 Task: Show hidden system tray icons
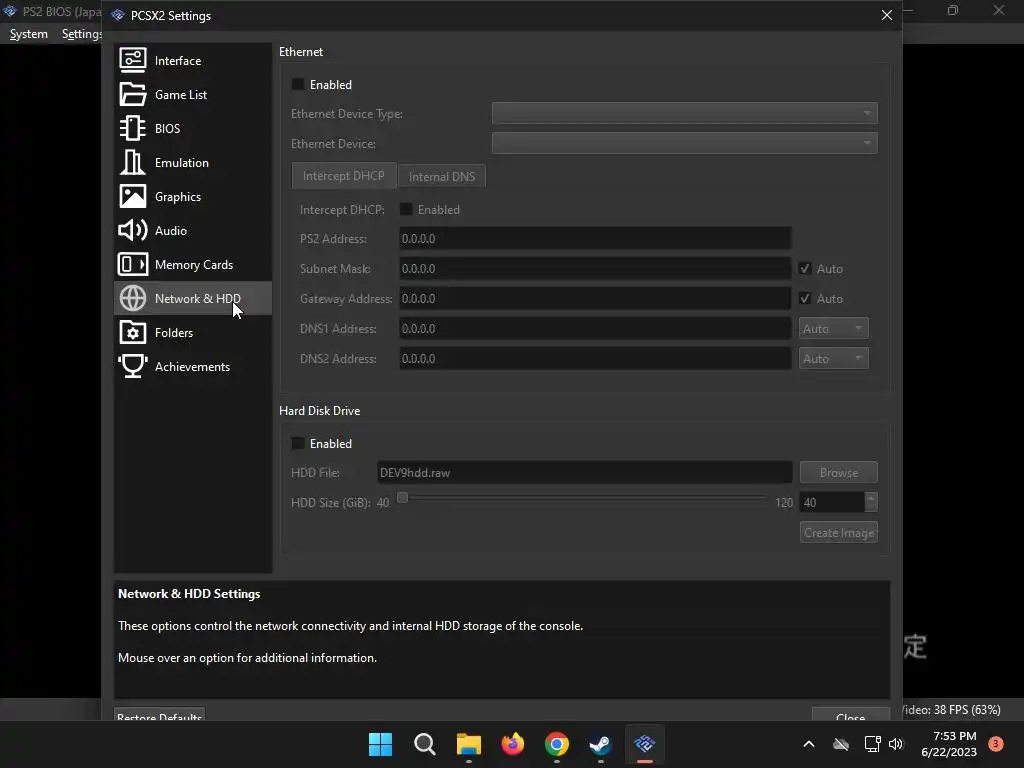[808, 744]
